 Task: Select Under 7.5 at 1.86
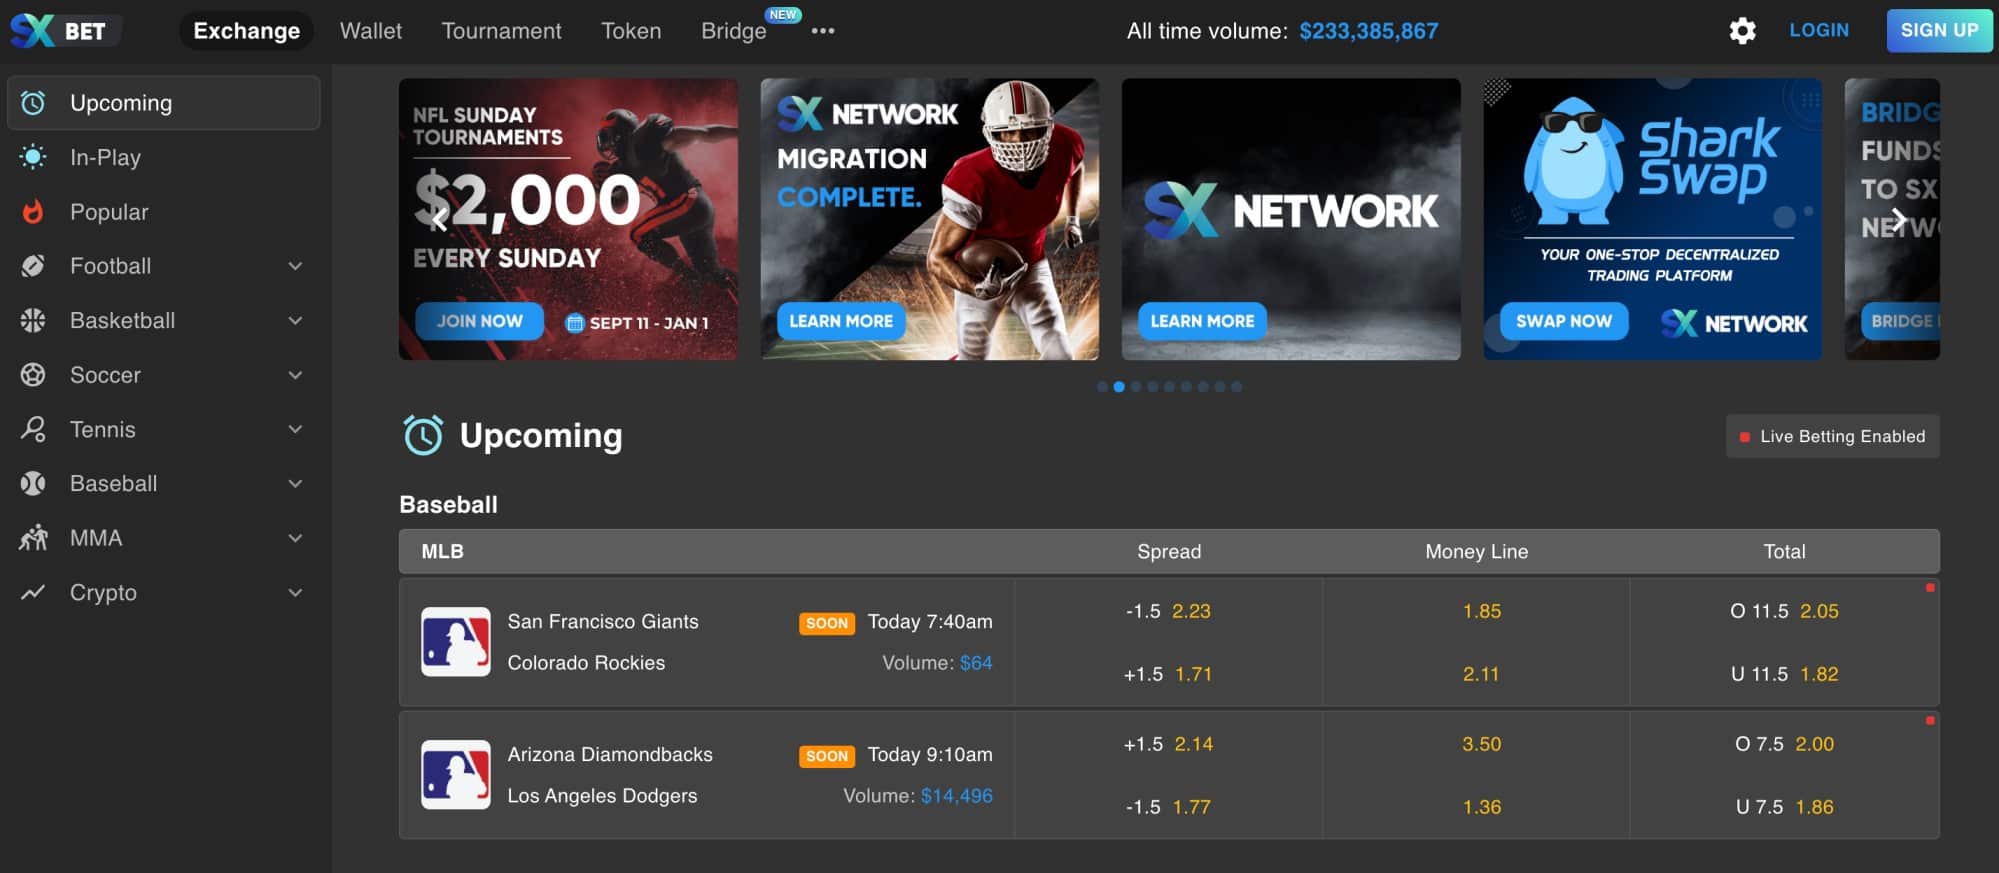click(x=1784, y=807)
